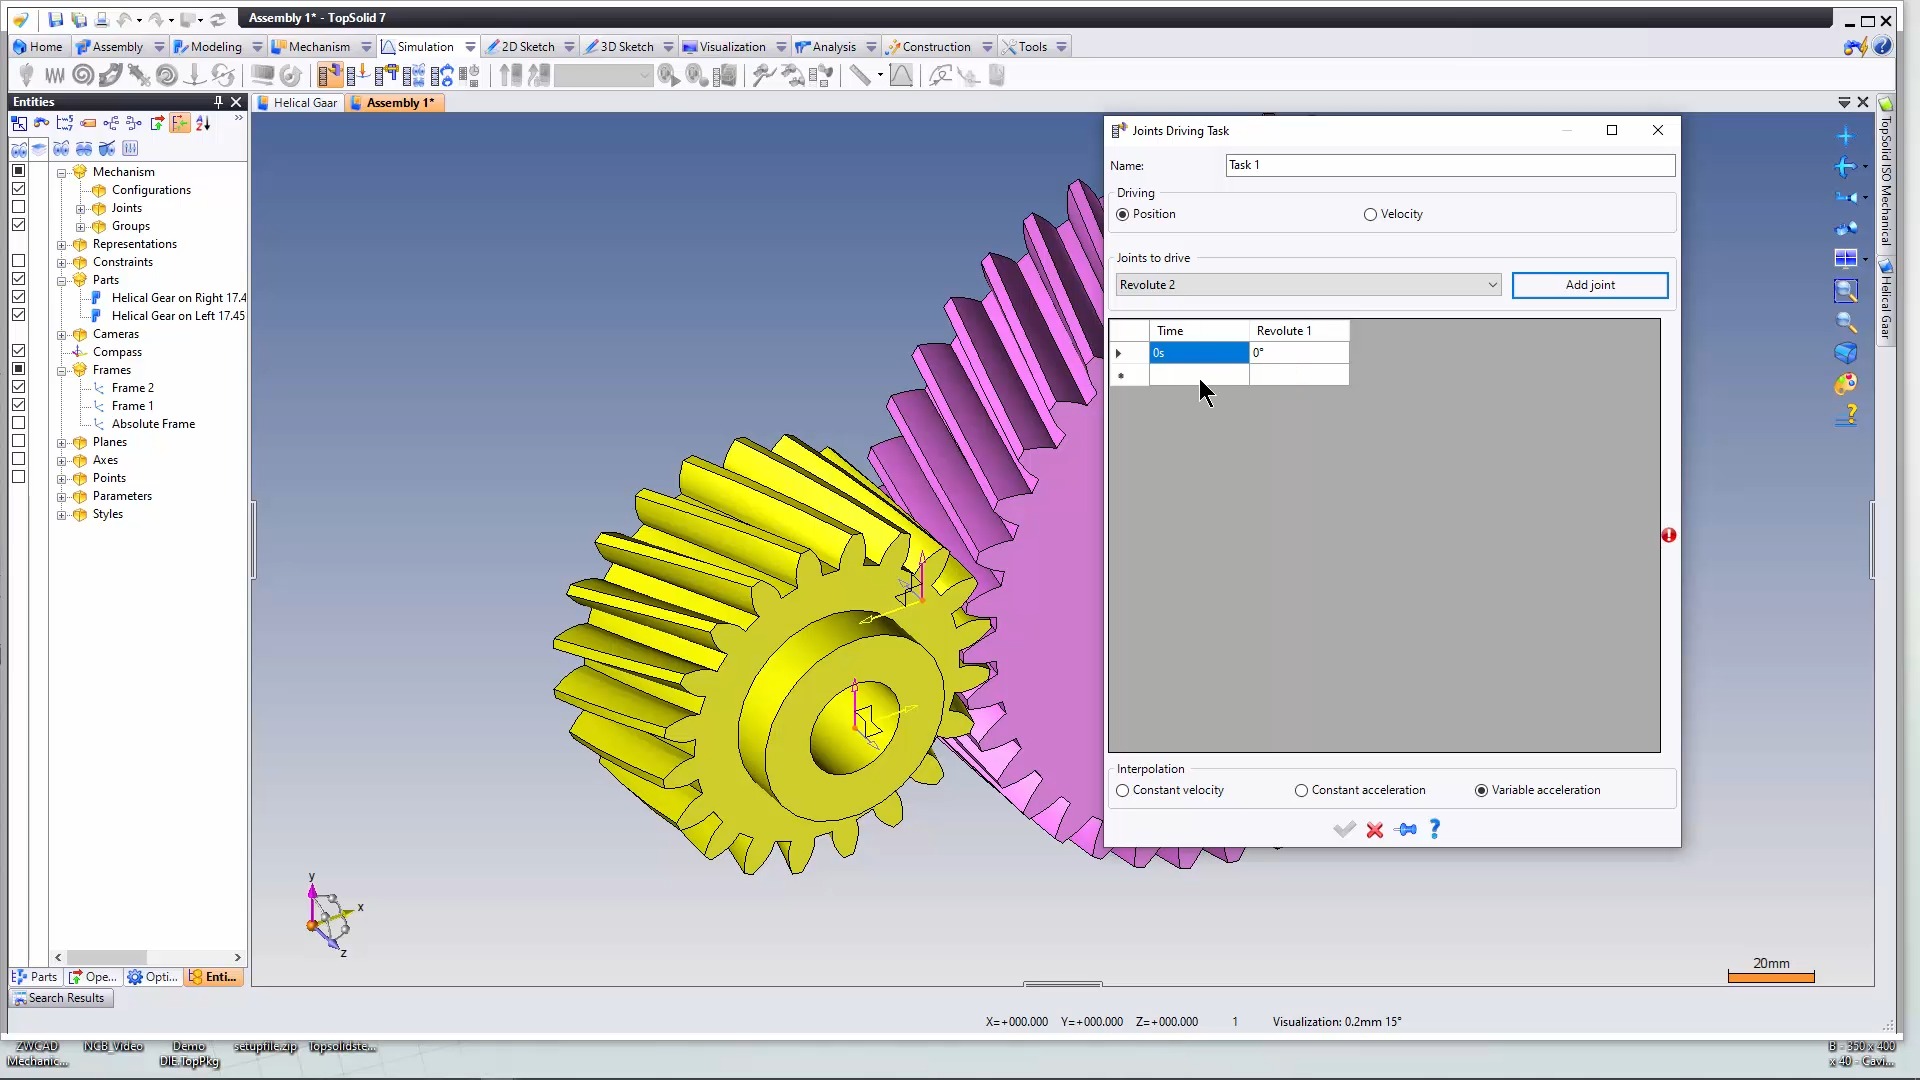
Task: Open the color palette icon on the right sidebar
Action: click(x=1846, y=384)
